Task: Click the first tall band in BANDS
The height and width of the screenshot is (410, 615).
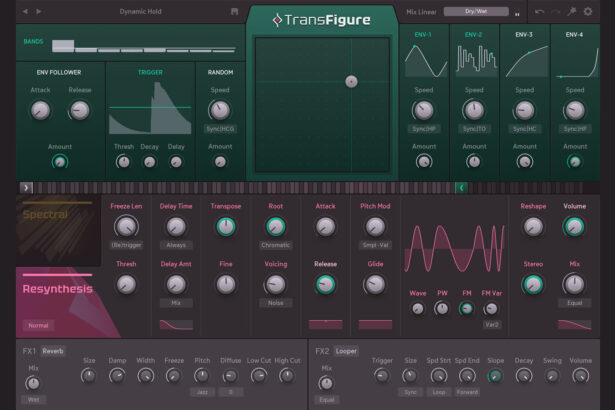Action: tap(63, 46)
